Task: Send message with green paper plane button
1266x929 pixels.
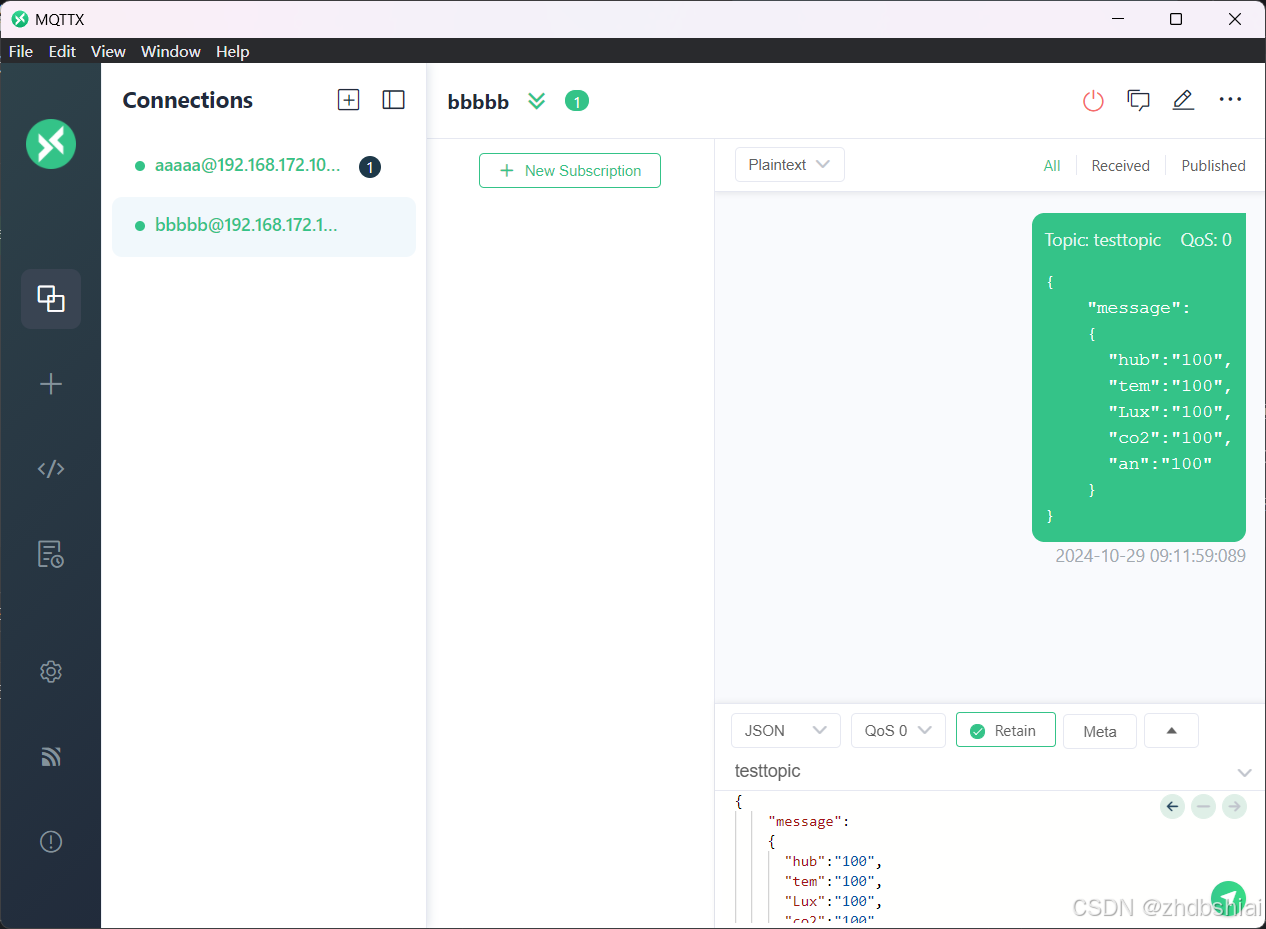Action: [x=1228, y=898]
